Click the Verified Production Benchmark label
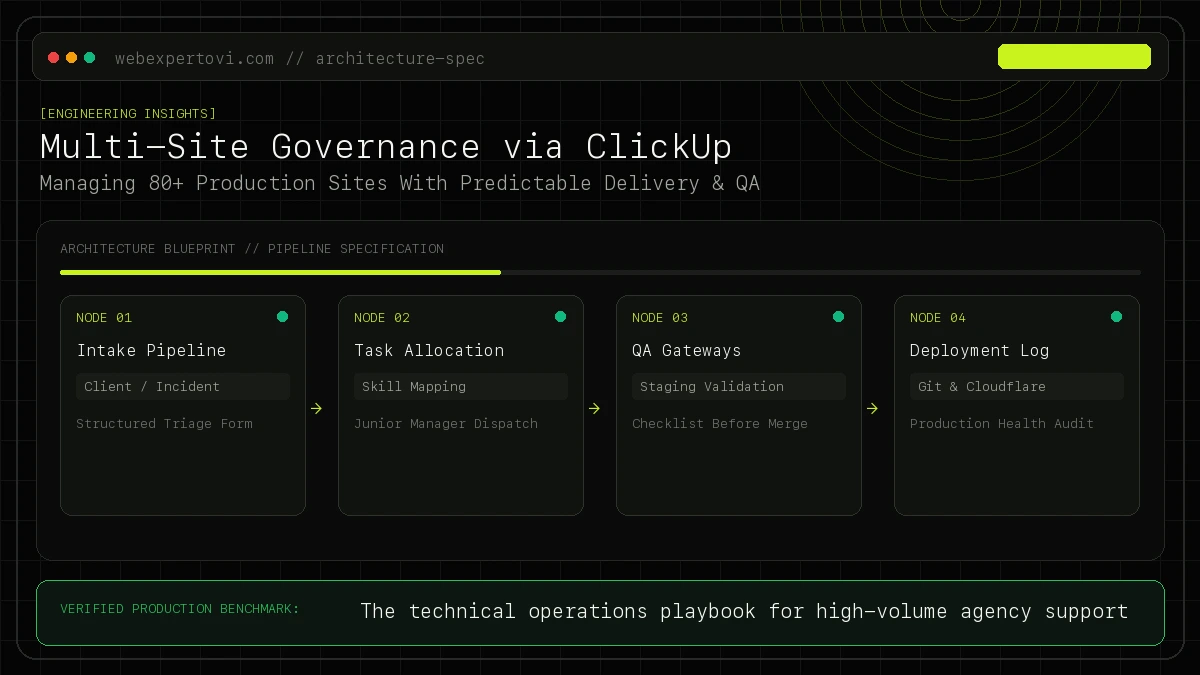1200x675 pixels. [x=180, y=609]
